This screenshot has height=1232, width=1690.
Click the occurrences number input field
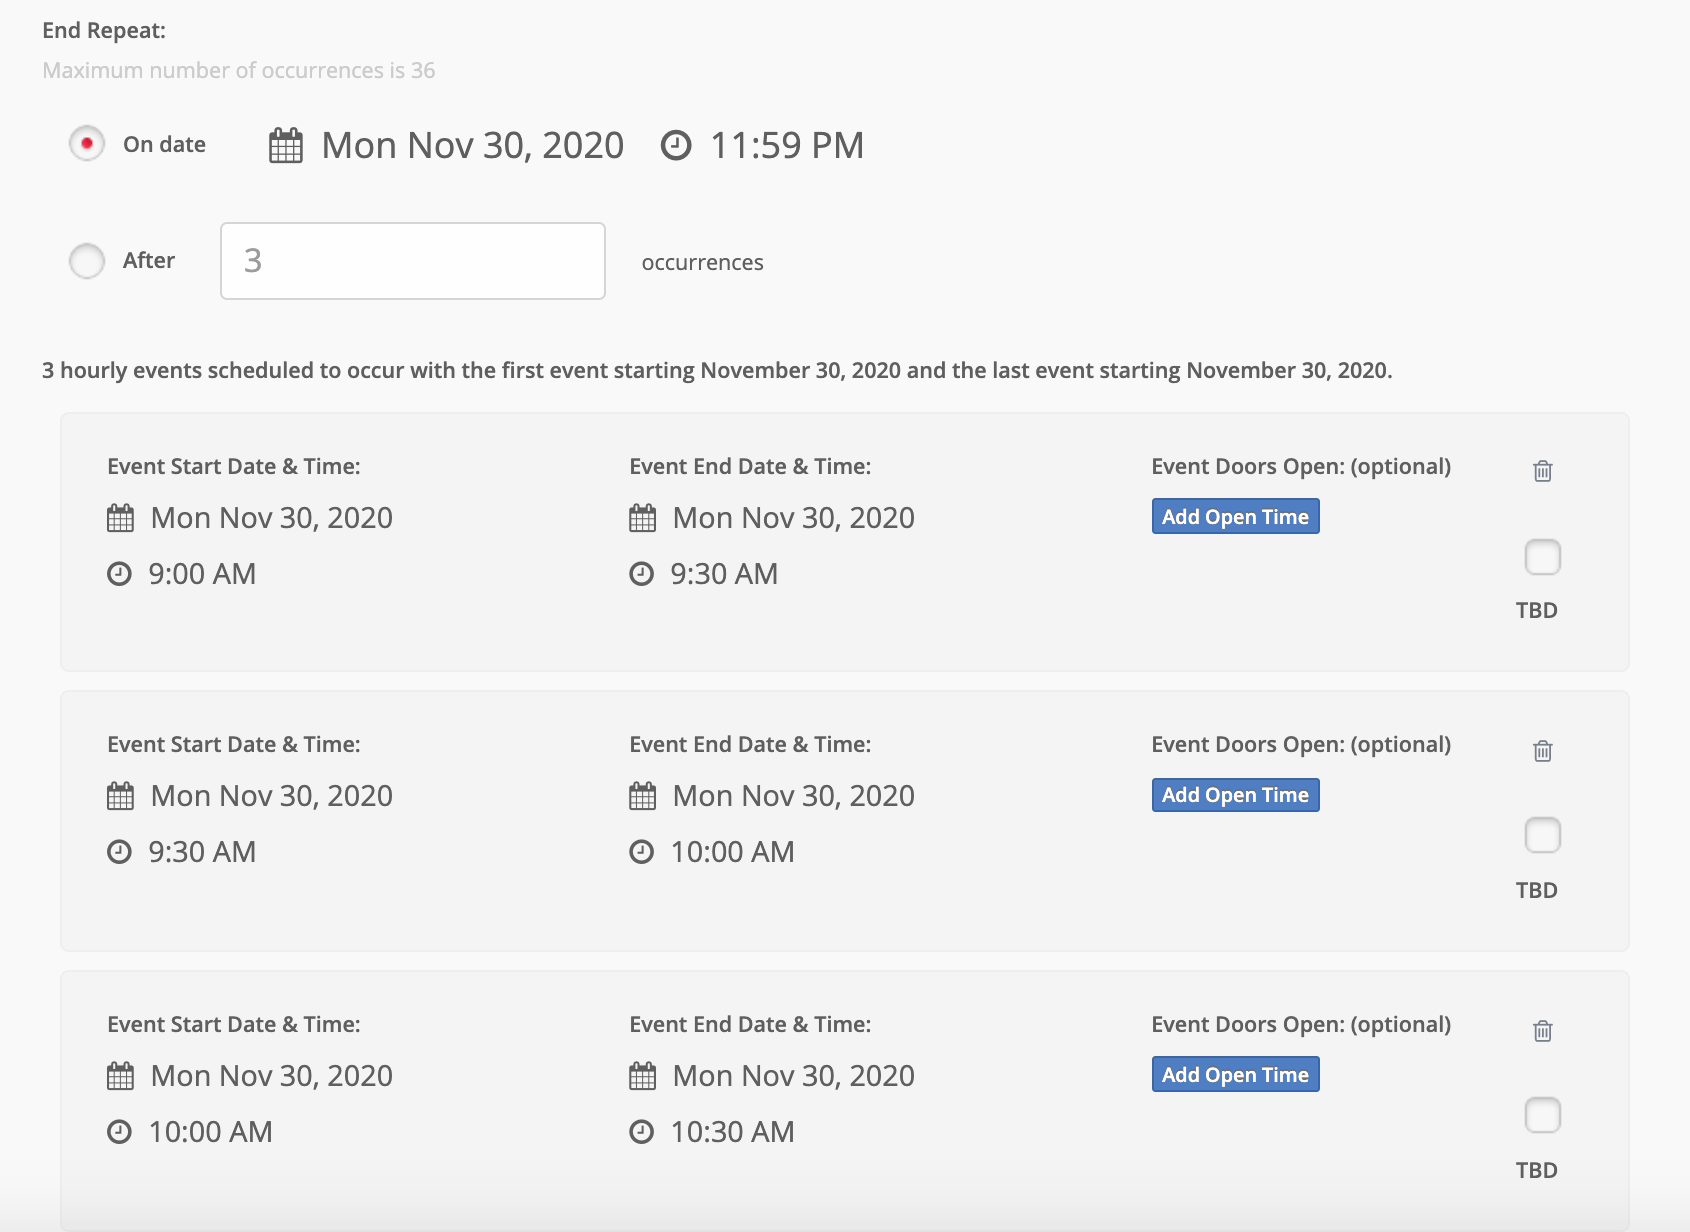click(x=413, y=261)
